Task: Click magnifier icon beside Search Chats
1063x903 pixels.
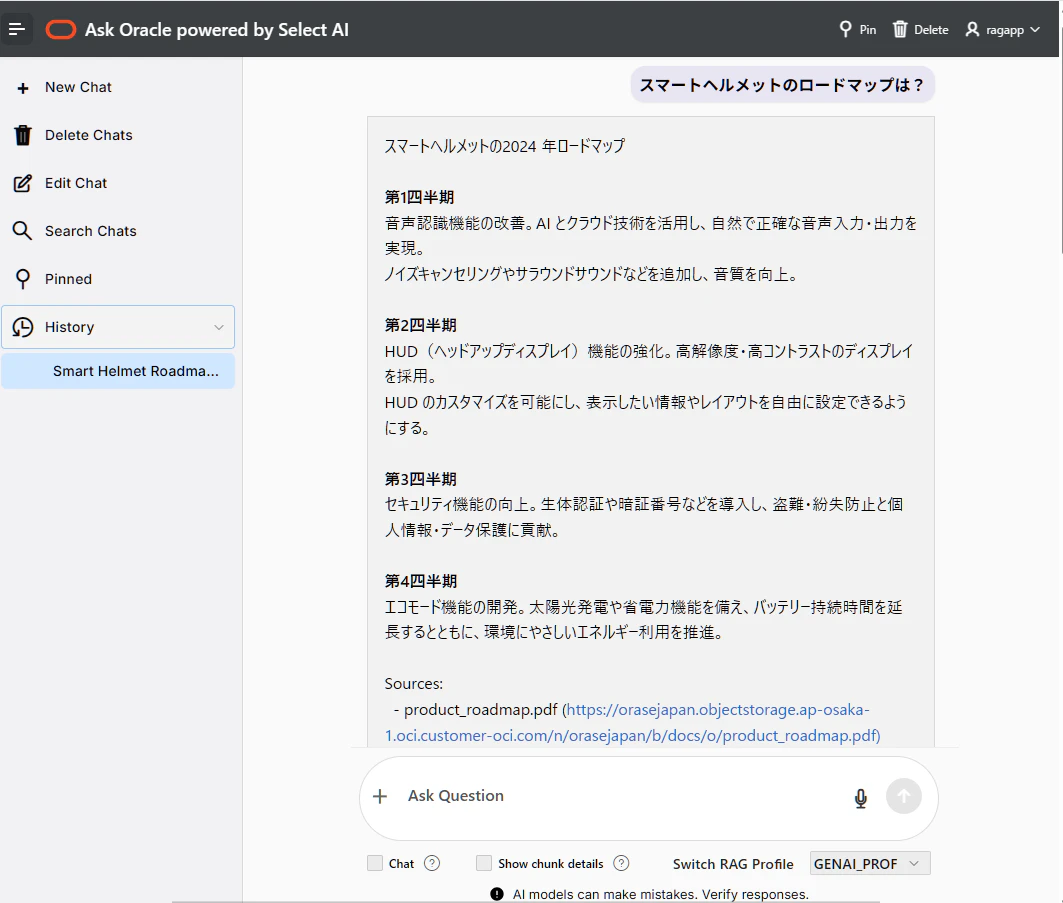Action: [22, 230]
